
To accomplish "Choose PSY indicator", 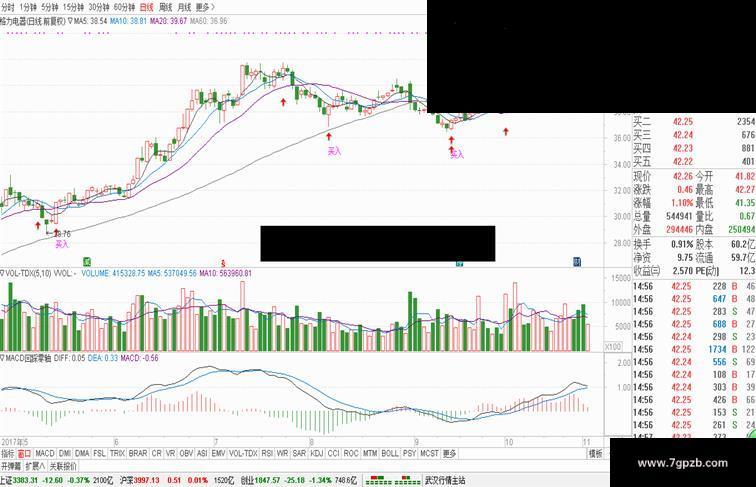I will 409,454.
